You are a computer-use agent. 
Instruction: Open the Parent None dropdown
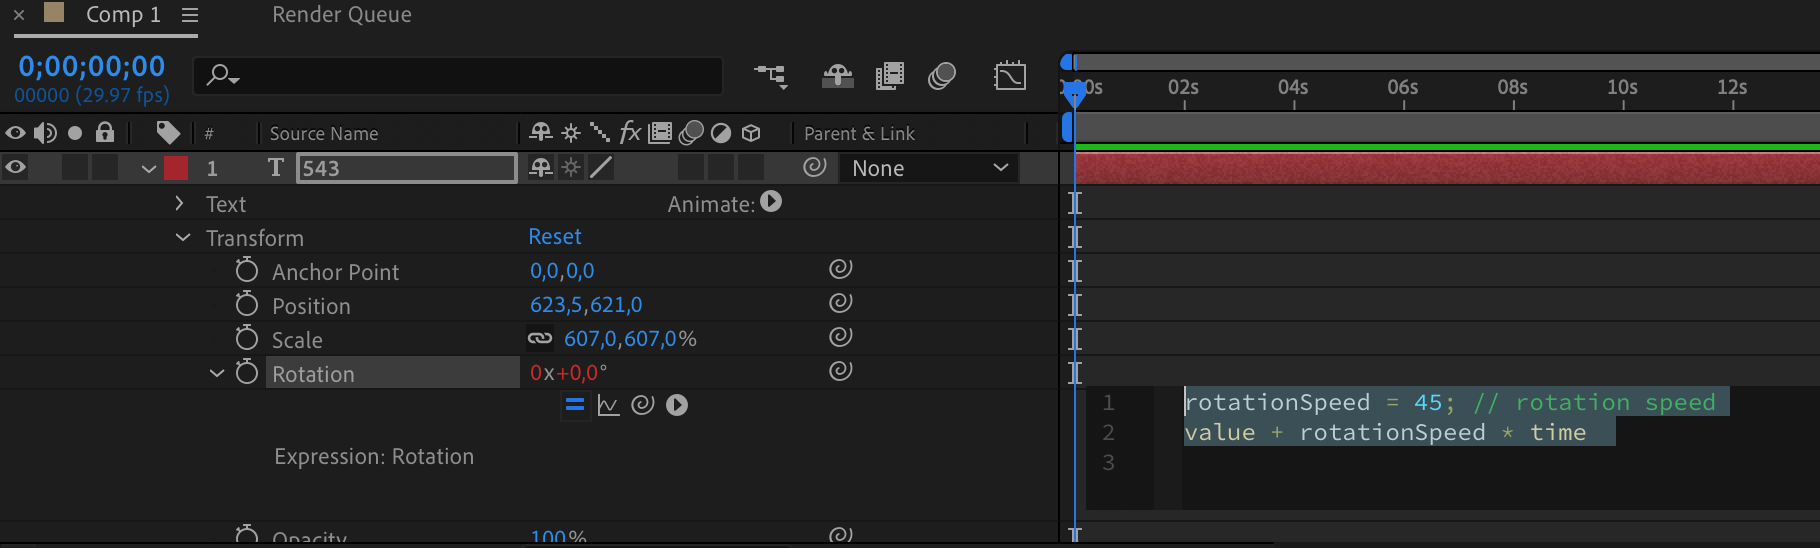(x=929, y=168)
